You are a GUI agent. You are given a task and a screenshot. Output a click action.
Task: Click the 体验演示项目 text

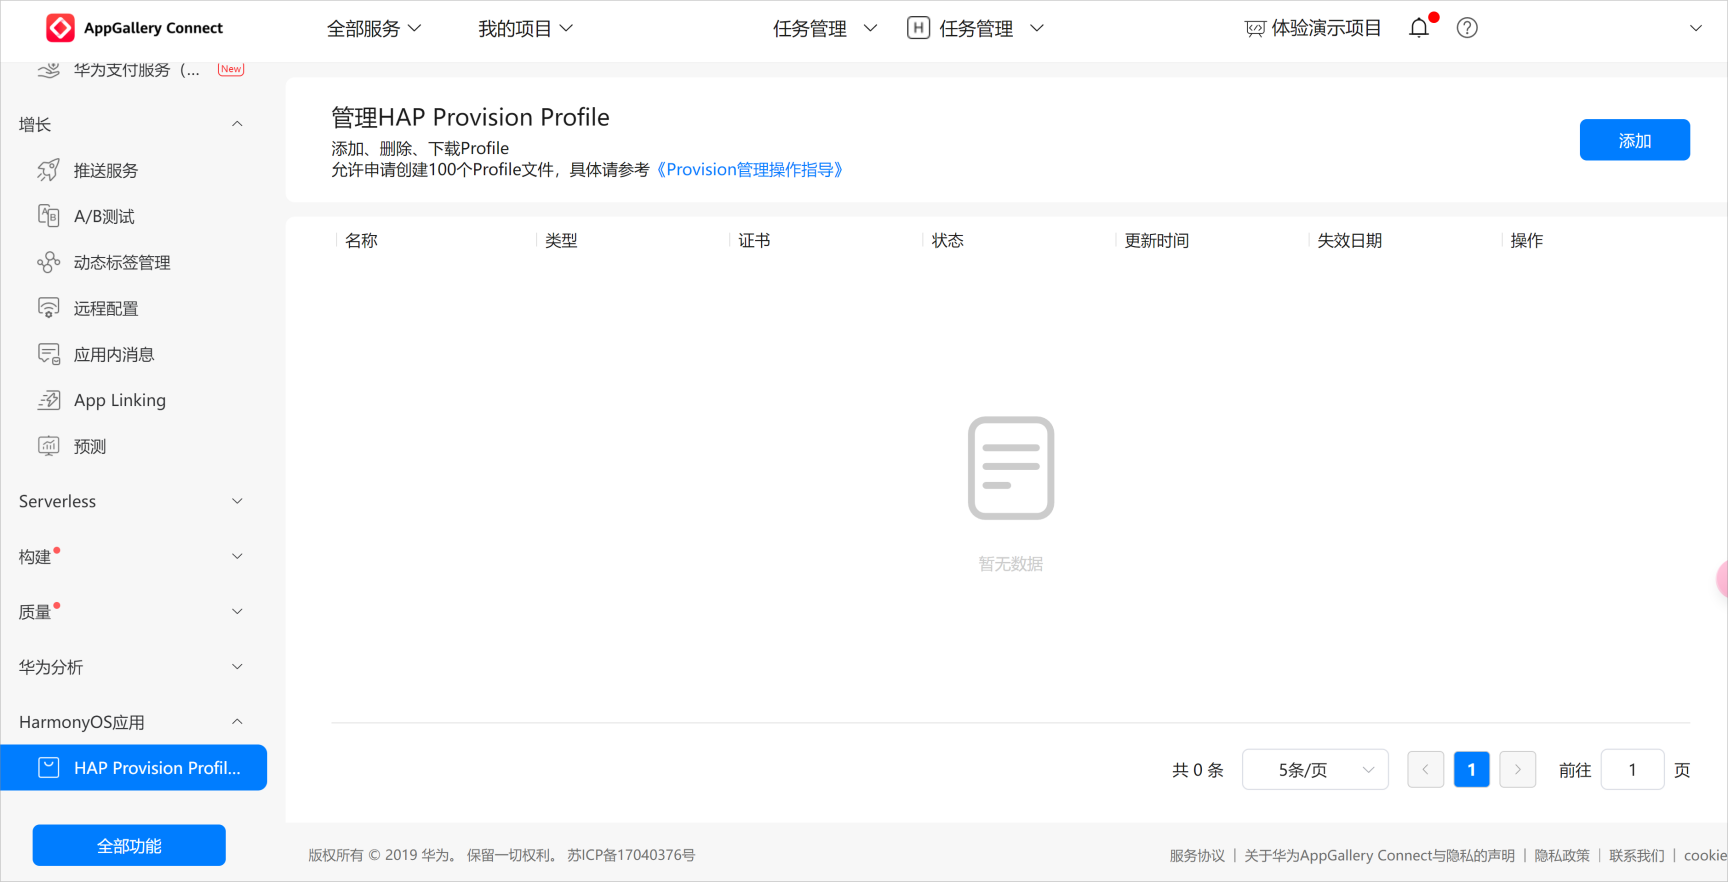click(x=1326, y=28)
